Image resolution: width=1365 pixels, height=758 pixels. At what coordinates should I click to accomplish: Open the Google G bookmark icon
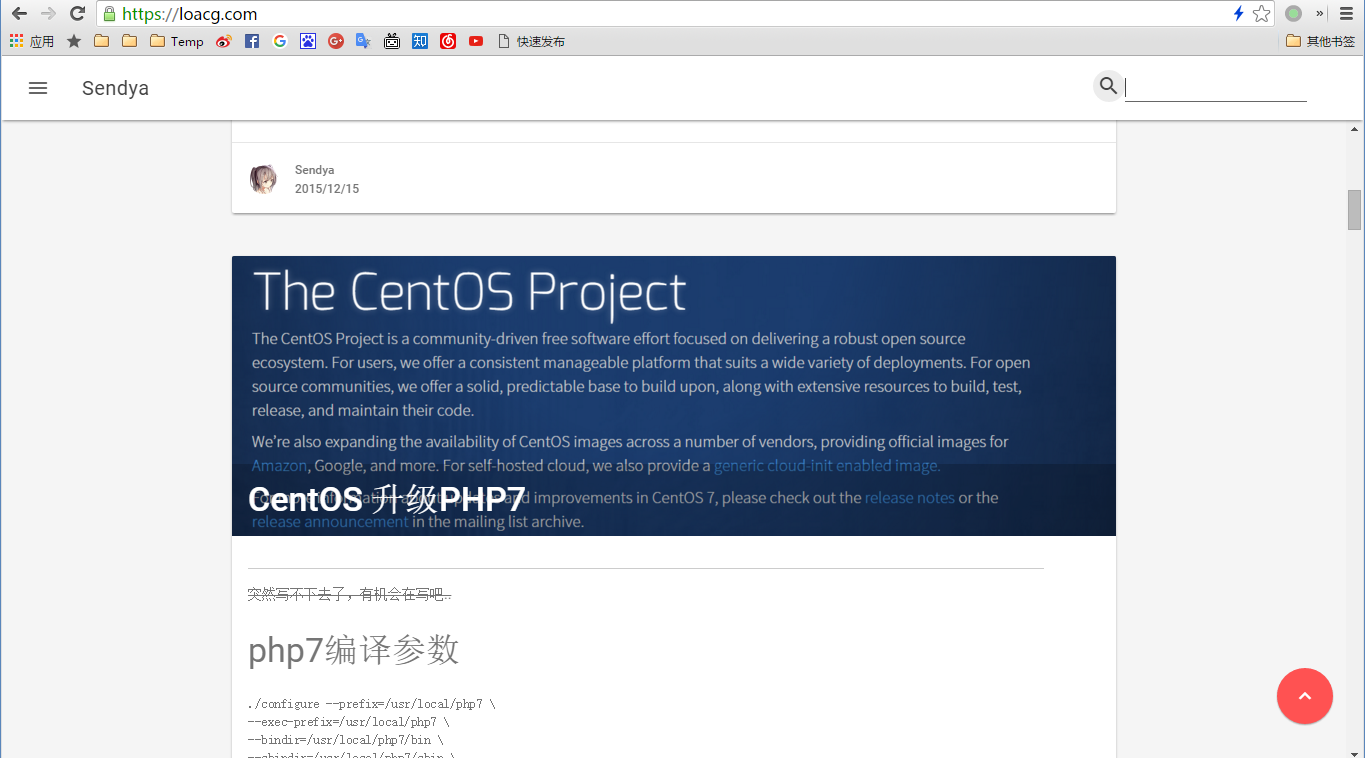[280, 41]
